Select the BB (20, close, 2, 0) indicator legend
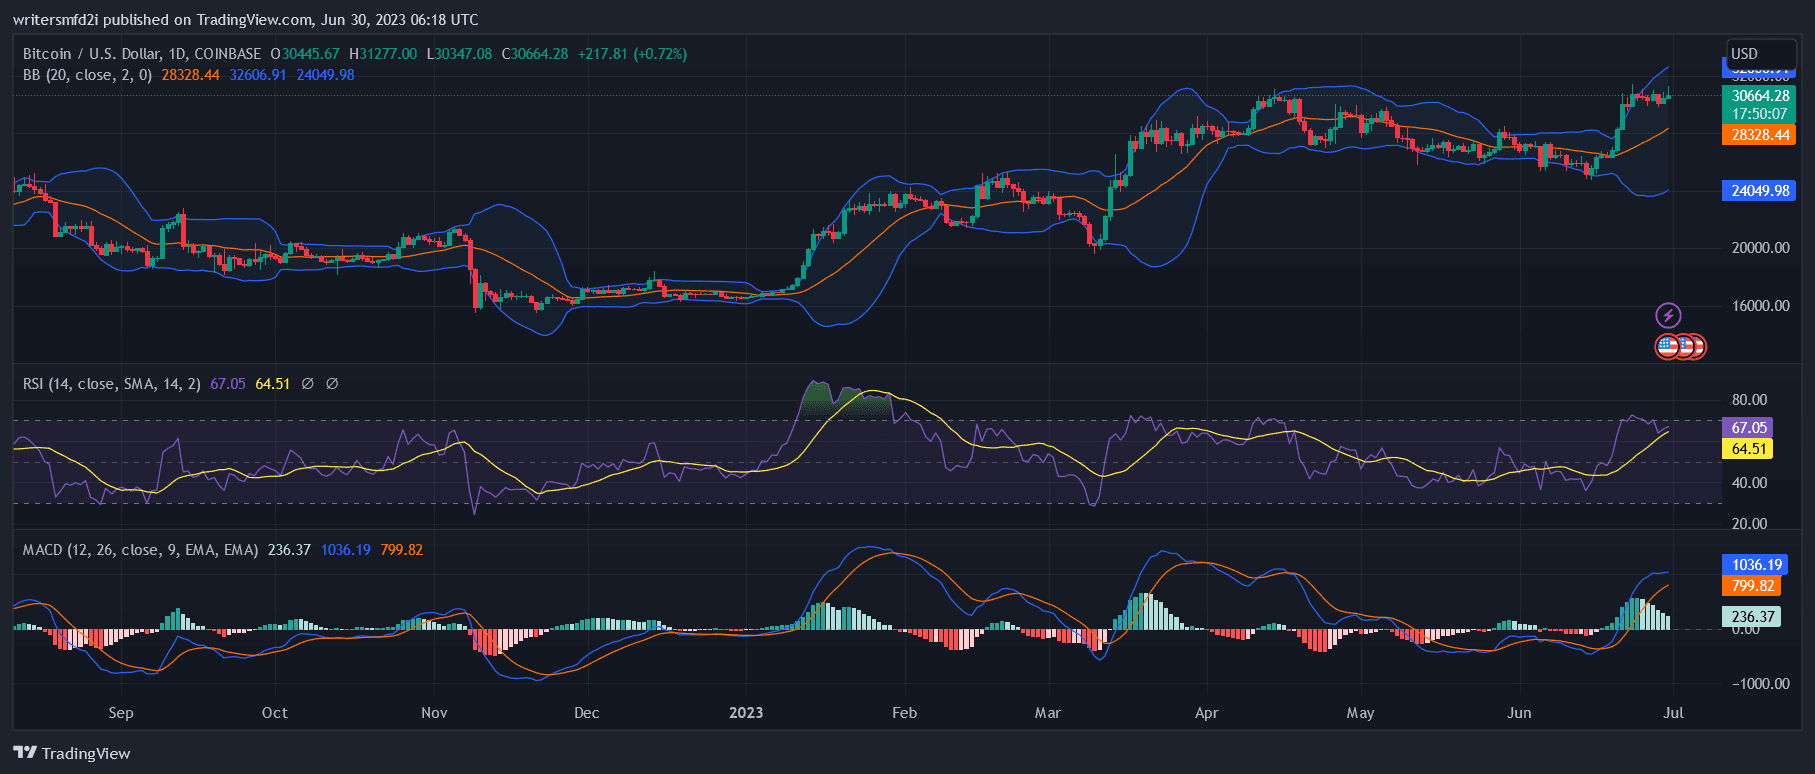This screenshot has height=774, width=1815. click(87, 75)
